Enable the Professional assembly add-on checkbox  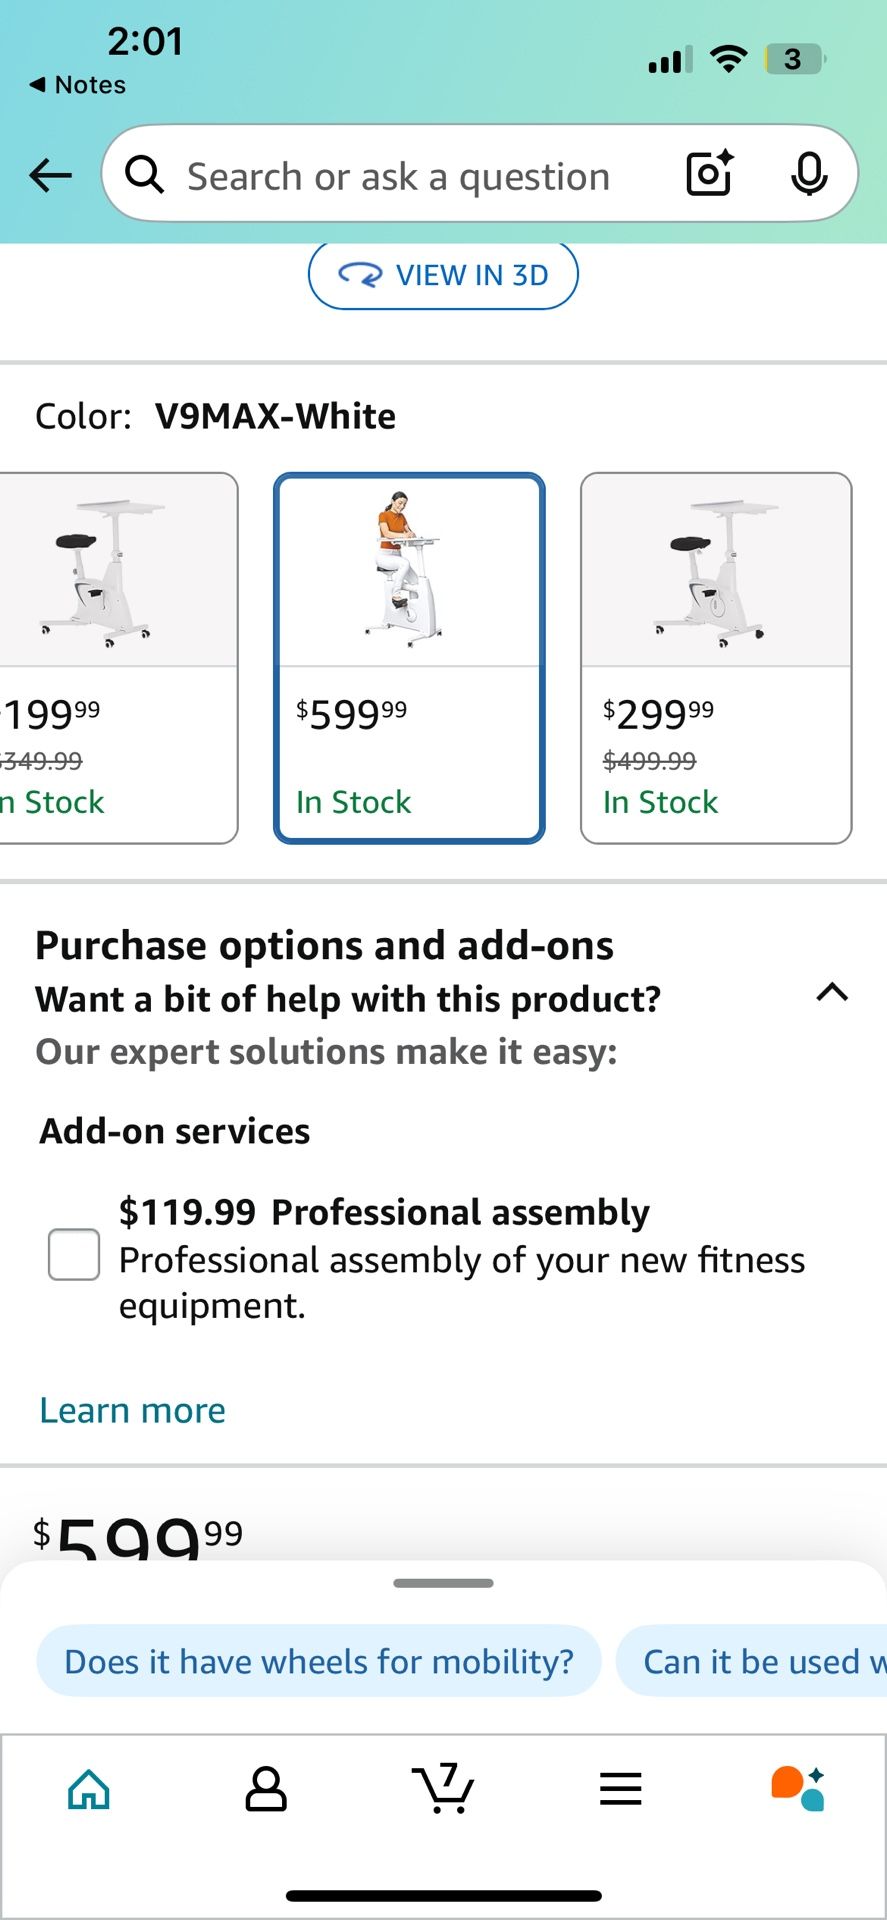73,1254
